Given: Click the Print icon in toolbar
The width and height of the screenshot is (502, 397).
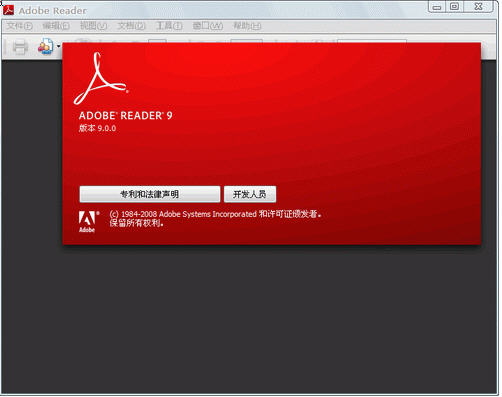Looking at the screenshot, I should (x=20, y=46).
